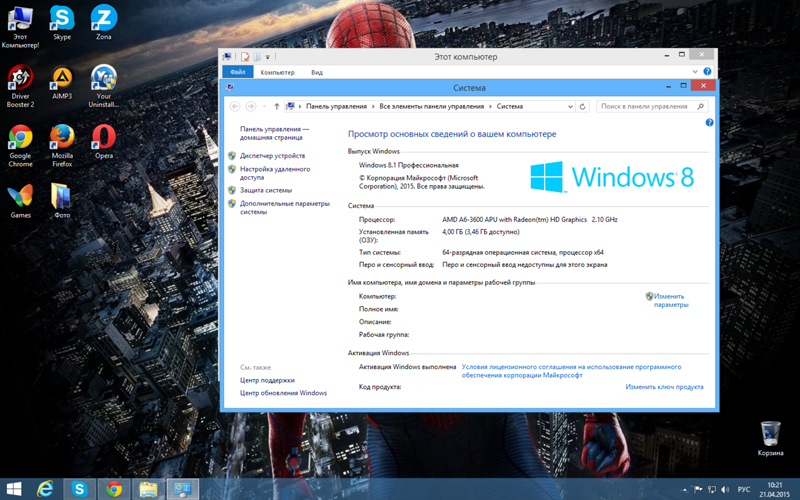
Task: Select the Your Uninstaller desktop icon
Action: (x=104, y=86)
